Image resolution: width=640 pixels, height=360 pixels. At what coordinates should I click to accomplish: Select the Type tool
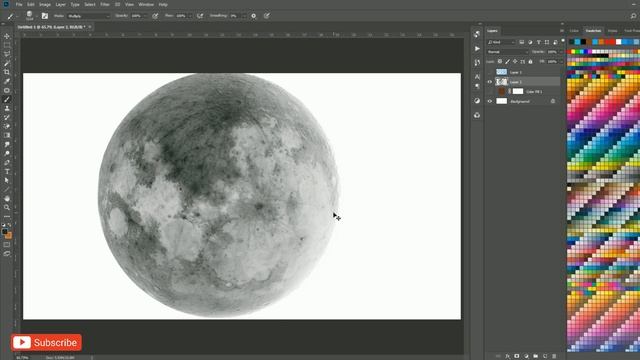tap(7, 171)
